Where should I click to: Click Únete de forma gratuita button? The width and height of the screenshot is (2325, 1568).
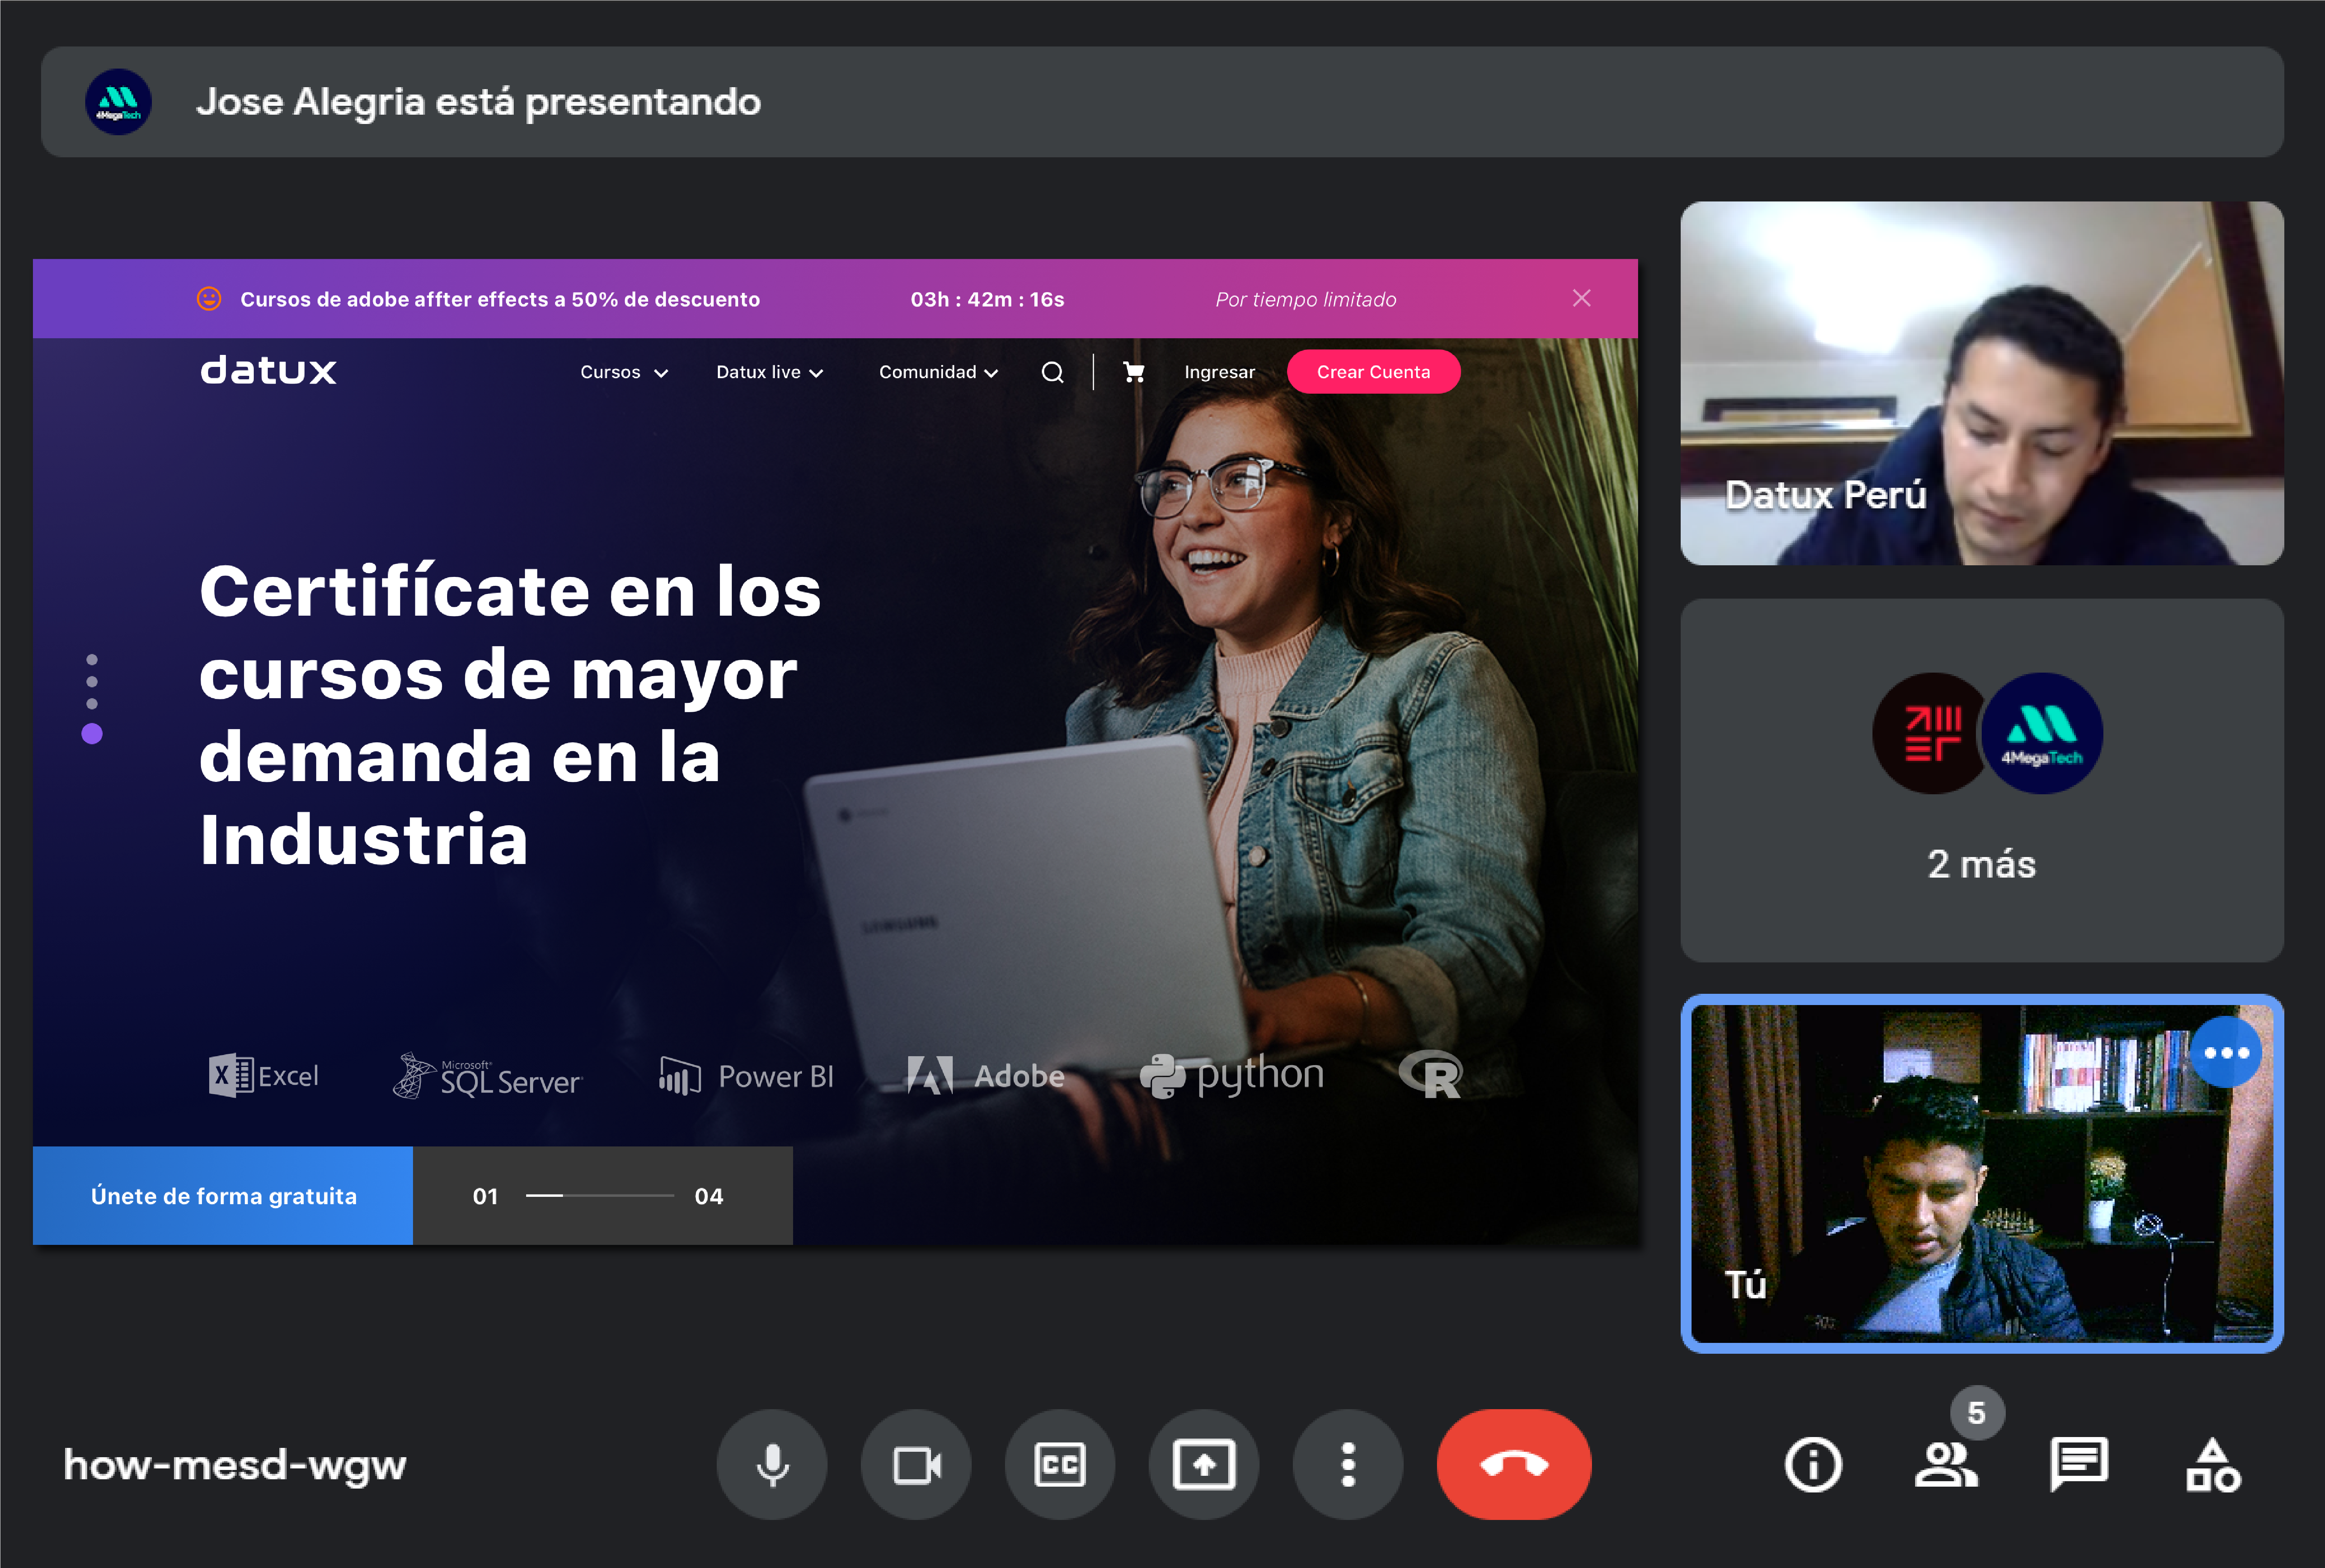click(223, 1196)
